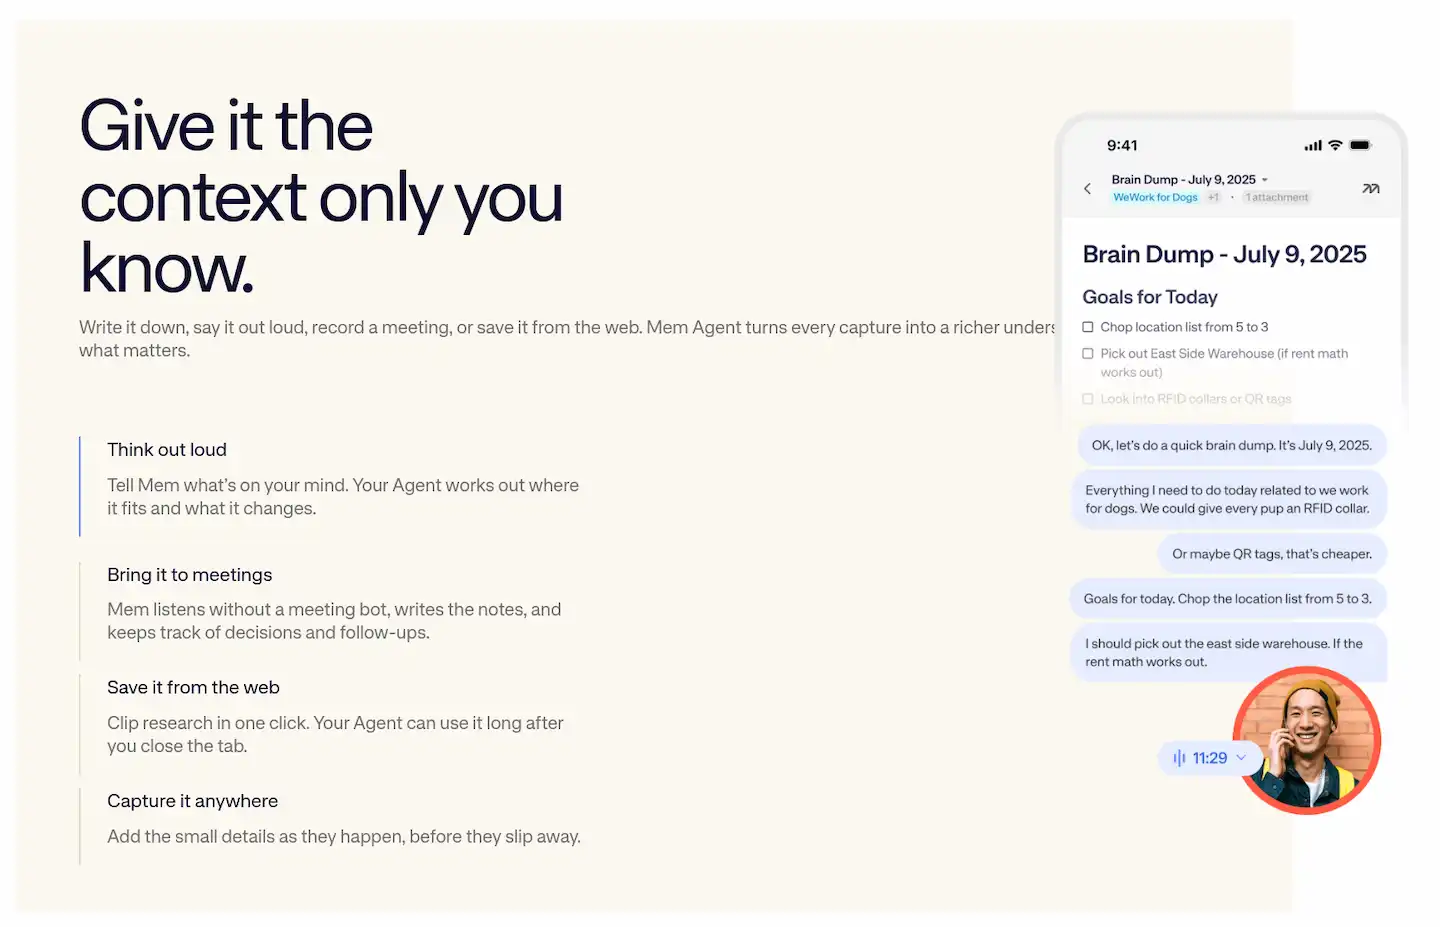Expand the 11:29 recording timer chevron
Viewport: 1440px width, 927px height.
point(1241,758)
